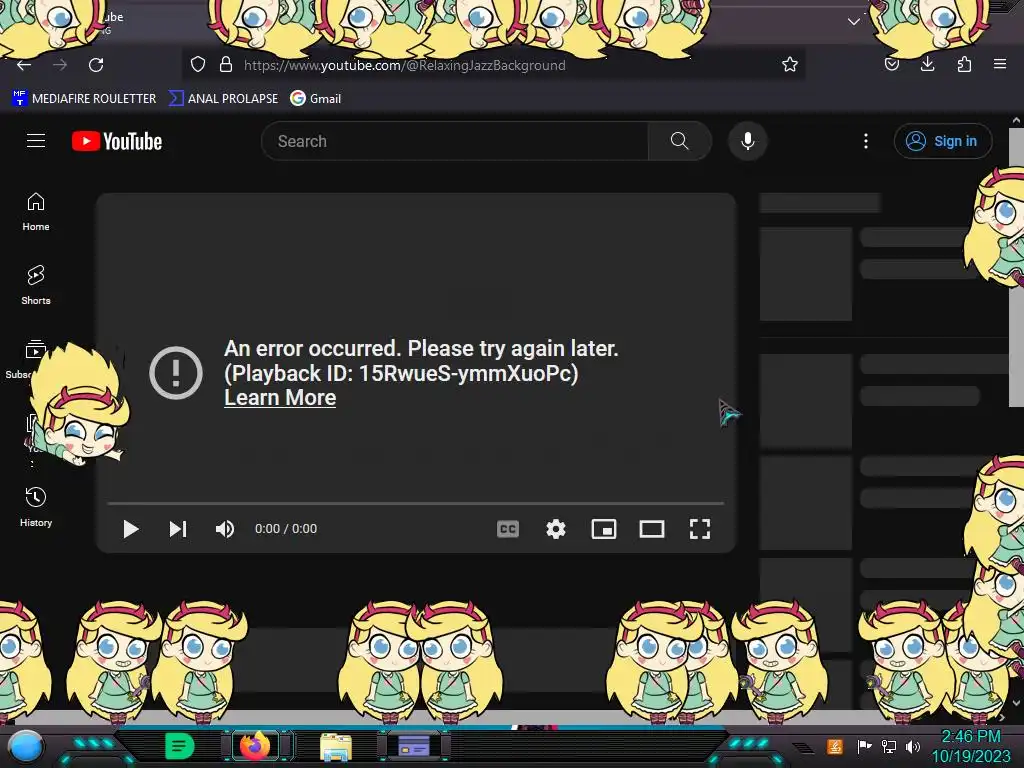1024x768 pixels.
Task: Click the video progress bar
Action: 415,504
